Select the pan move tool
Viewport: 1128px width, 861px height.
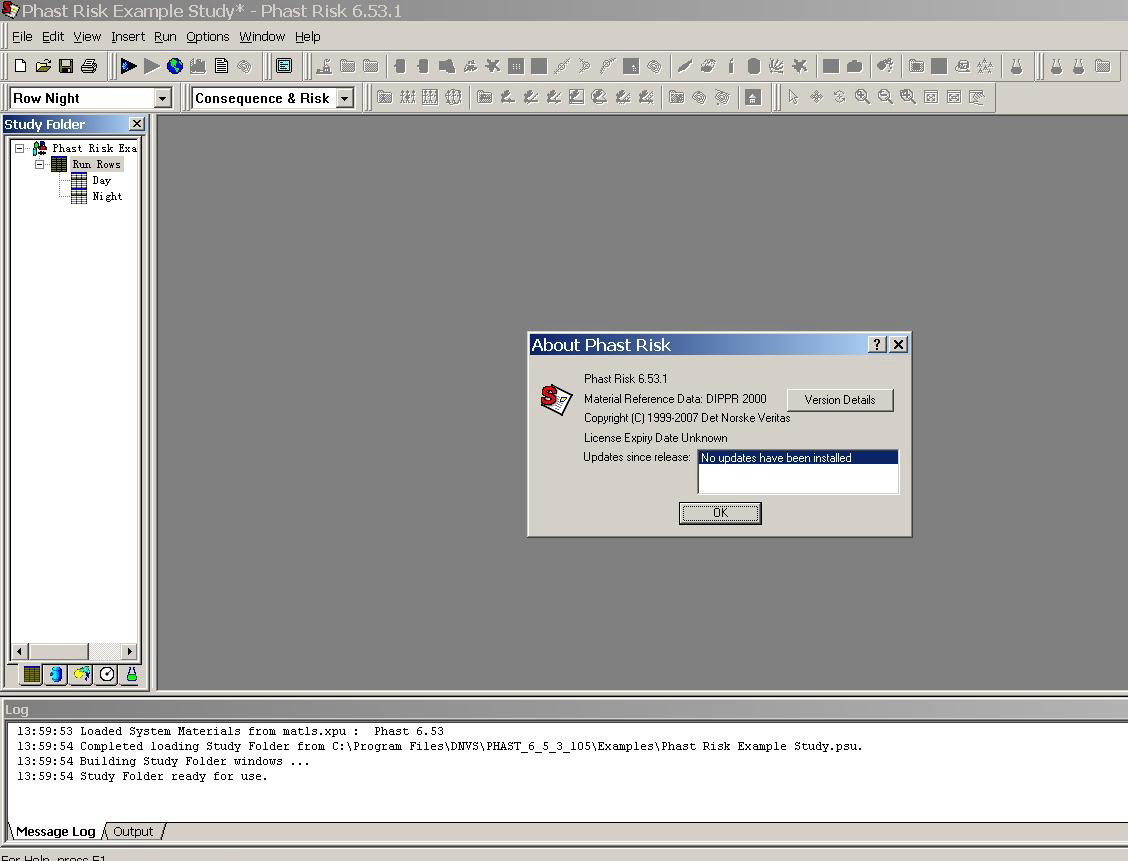[816, 96]
